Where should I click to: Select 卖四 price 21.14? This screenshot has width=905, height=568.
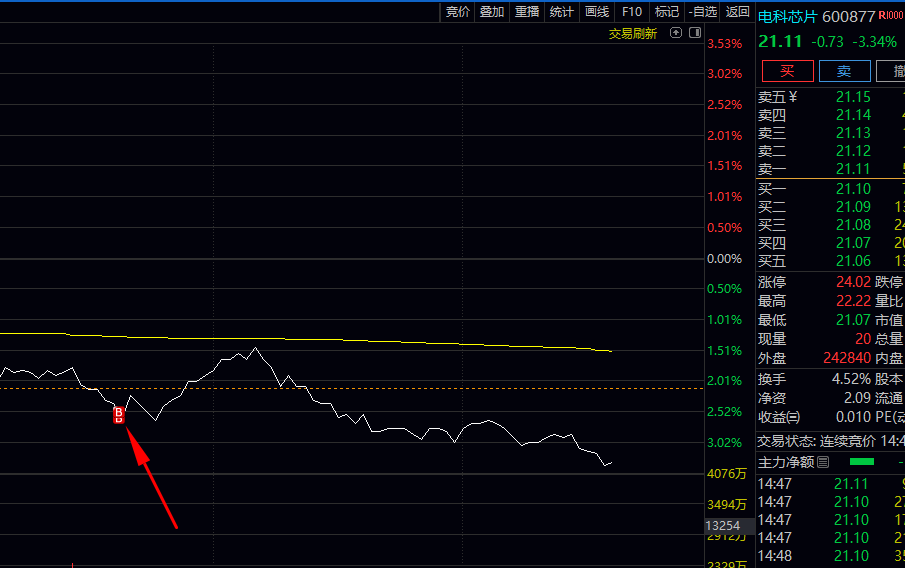coord(853,115)
